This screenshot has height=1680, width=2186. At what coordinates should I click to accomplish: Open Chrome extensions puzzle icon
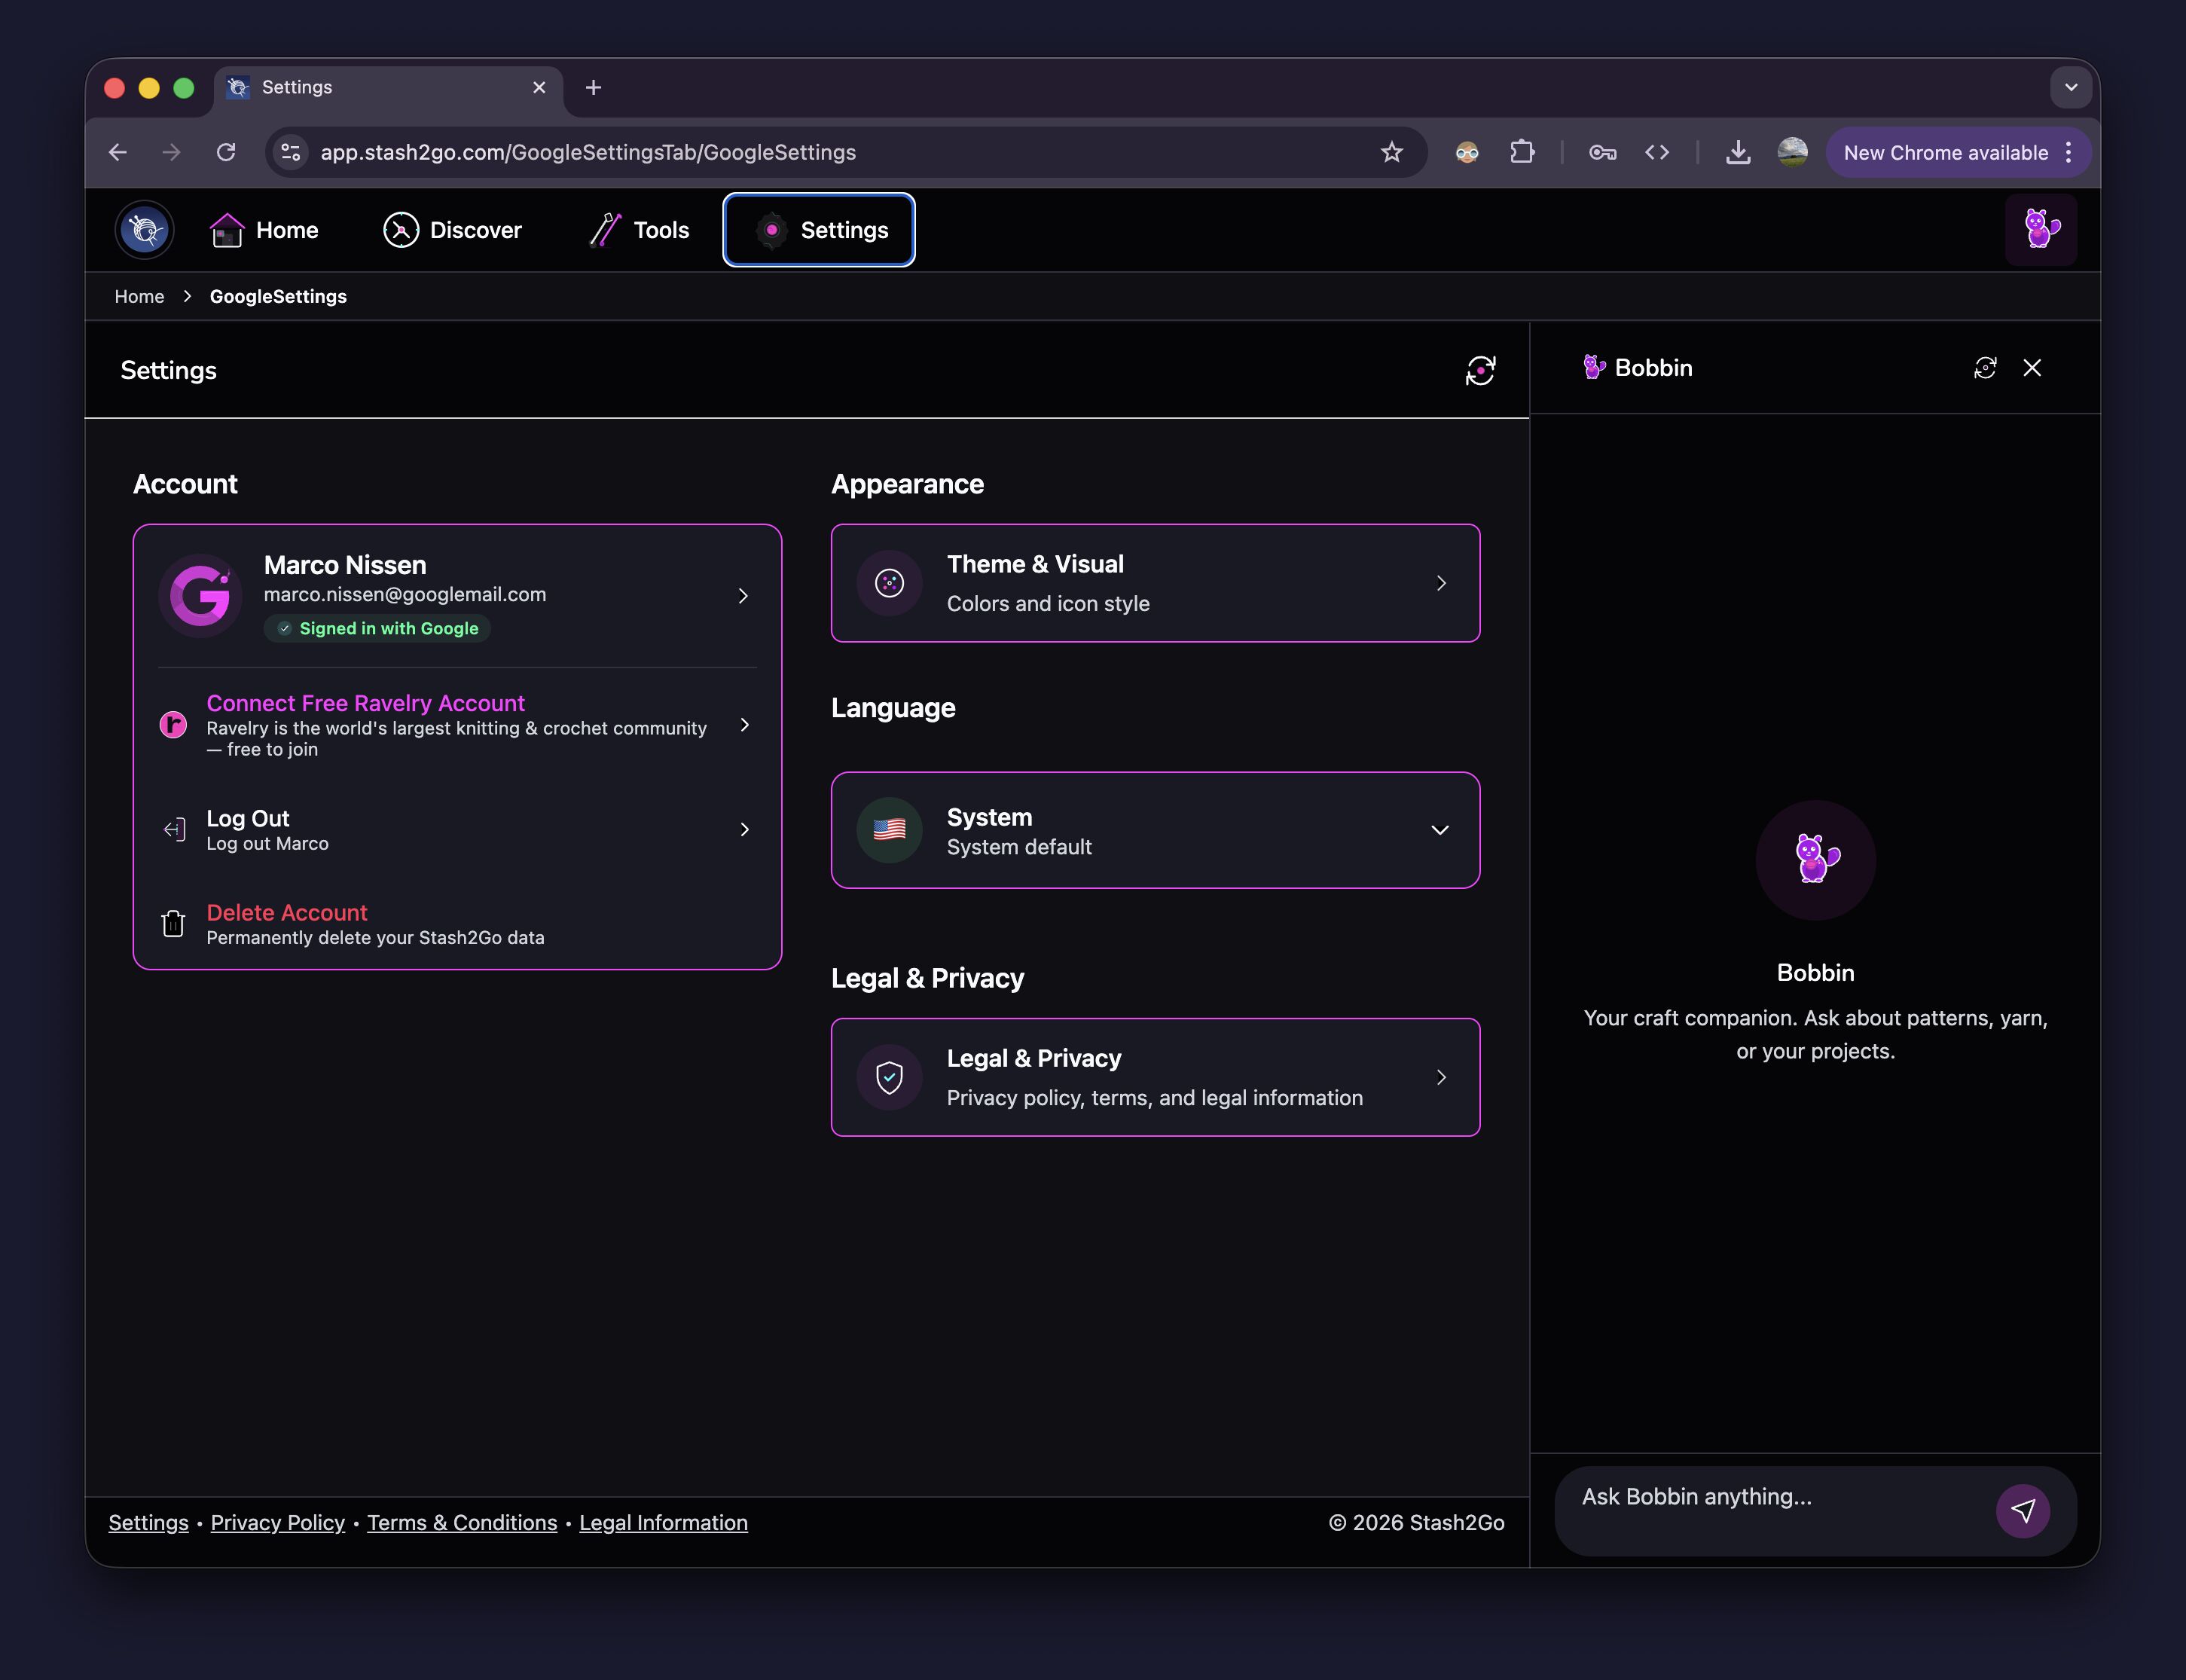pos(1522,152)
